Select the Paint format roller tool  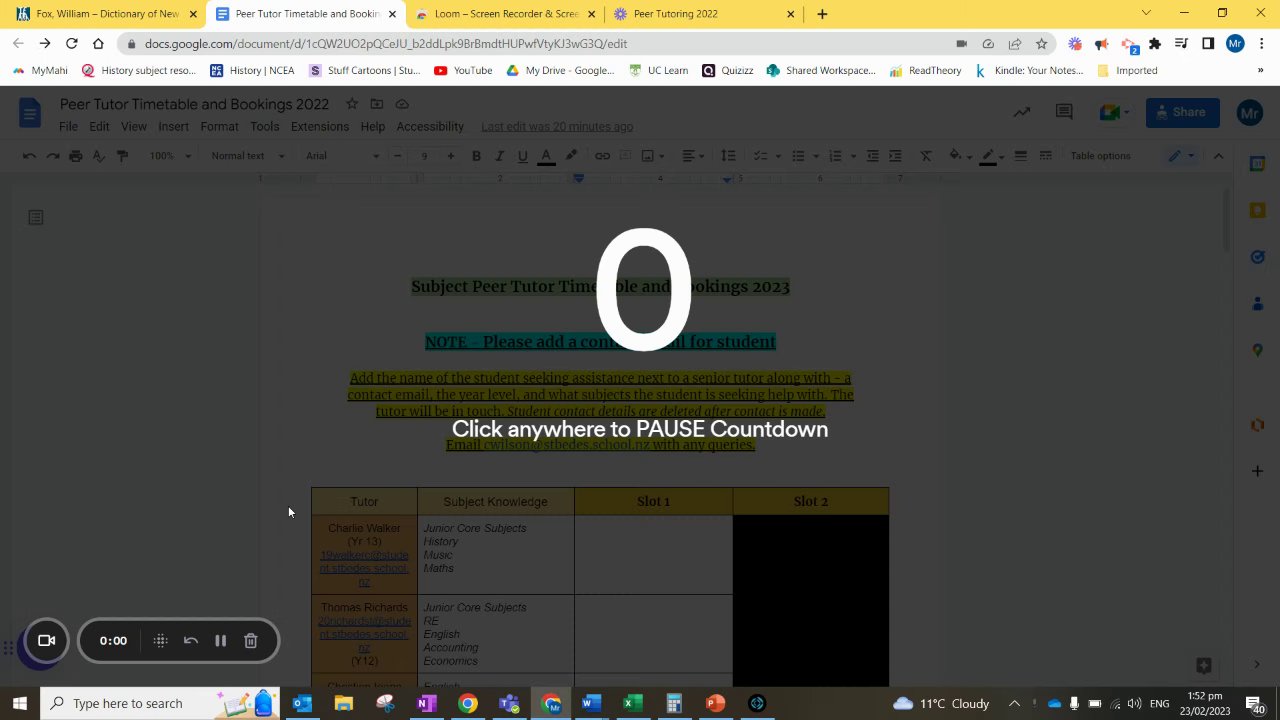coord(122,156)
